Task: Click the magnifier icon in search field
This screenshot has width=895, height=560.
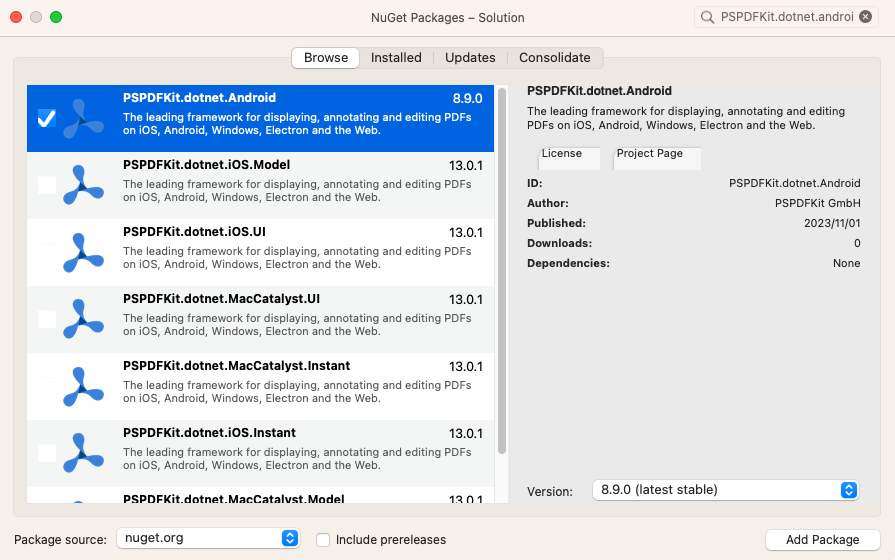Action: pos(707,17)
